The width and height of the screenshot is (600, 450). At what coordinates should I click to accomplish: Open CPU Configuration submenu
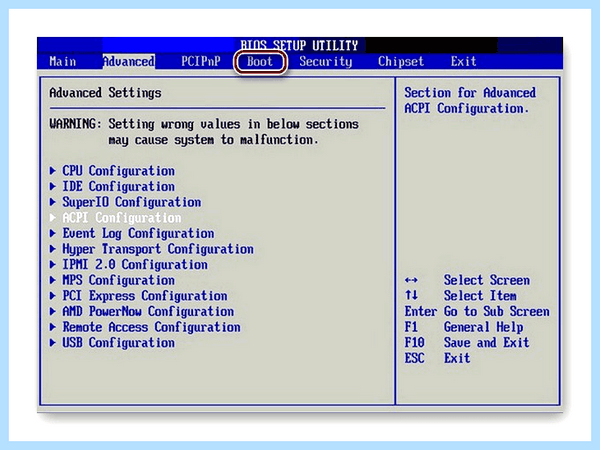coord(119,171)
